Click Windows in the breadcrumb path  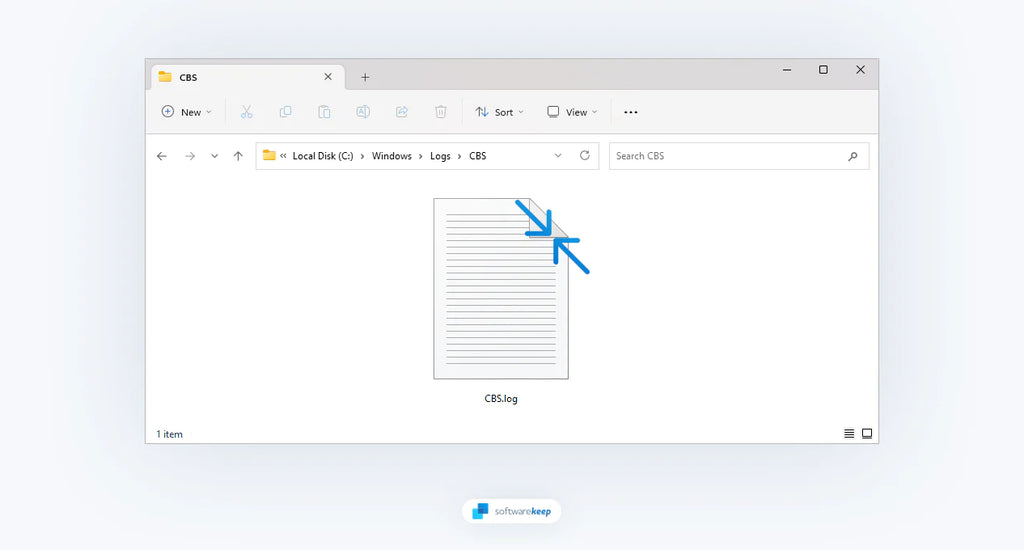pyautogui.click(x=392, y=156)
